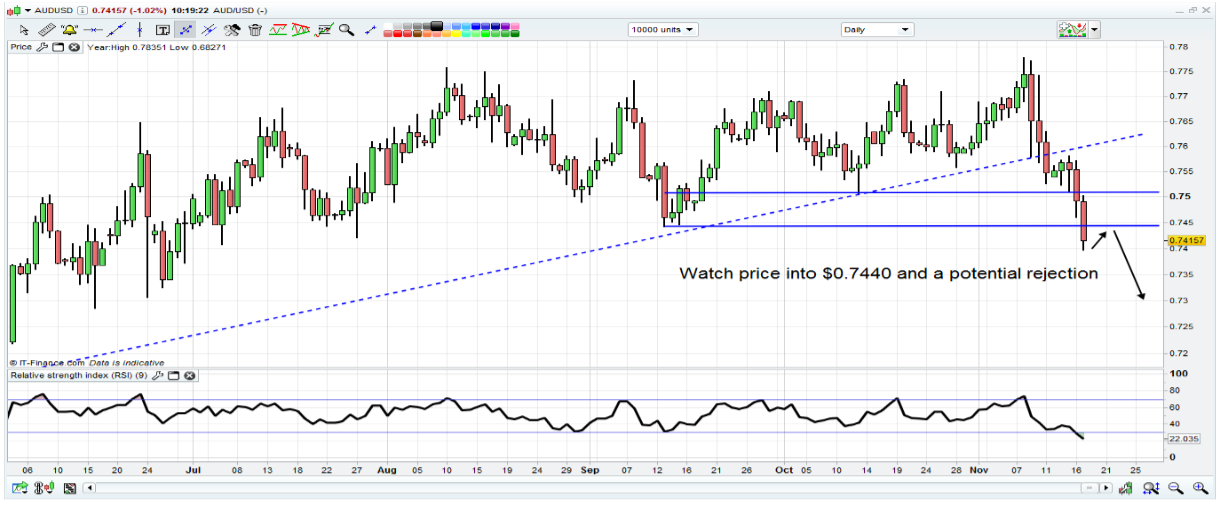Image resolution: width=1220 pixels, height=507 pixels.
Task: Expand the chart indicators dropdown arrow
Action: 1096,30
